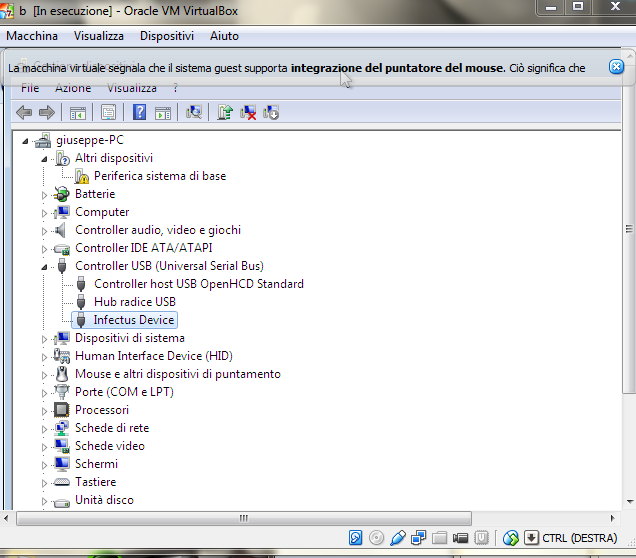Screen dimensions: 636x558
Task: Click the CTRL (DESTRA) host key label
Action: (x=580, y=538)
